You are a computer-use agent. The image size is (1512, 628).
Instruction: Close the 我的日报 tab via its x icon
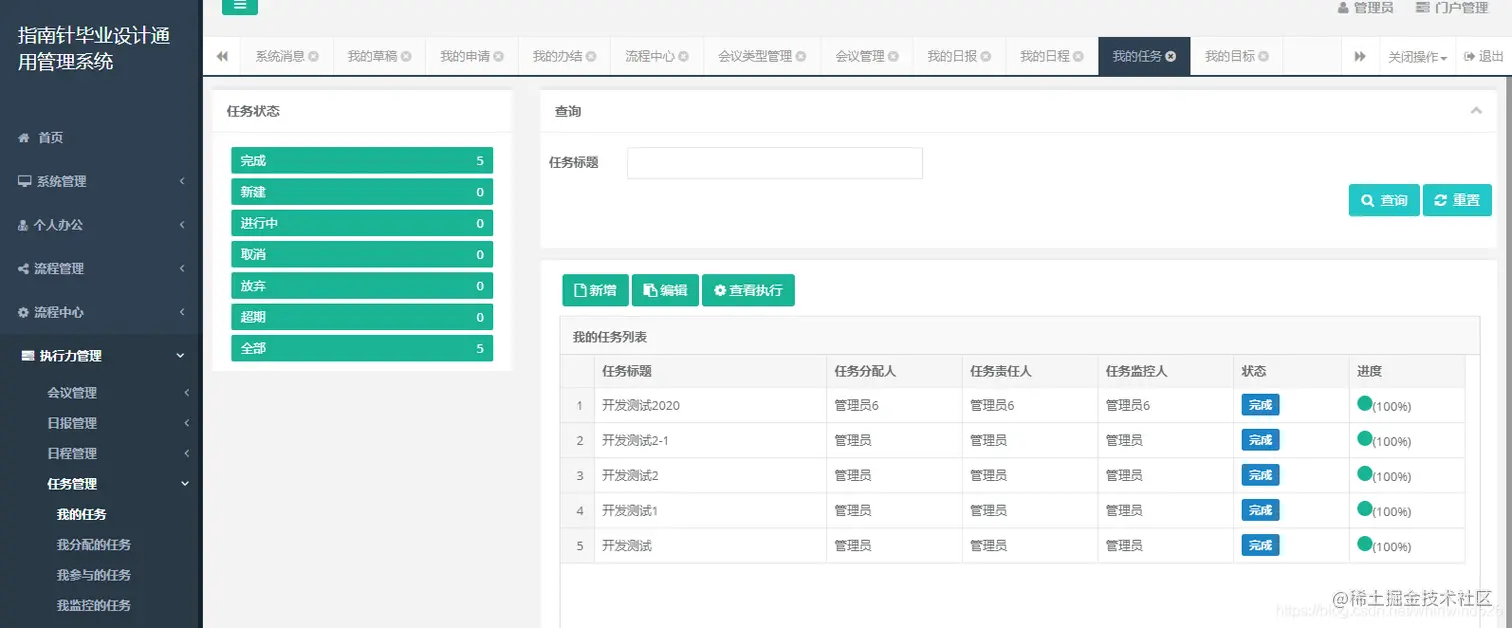coord(986,57)
